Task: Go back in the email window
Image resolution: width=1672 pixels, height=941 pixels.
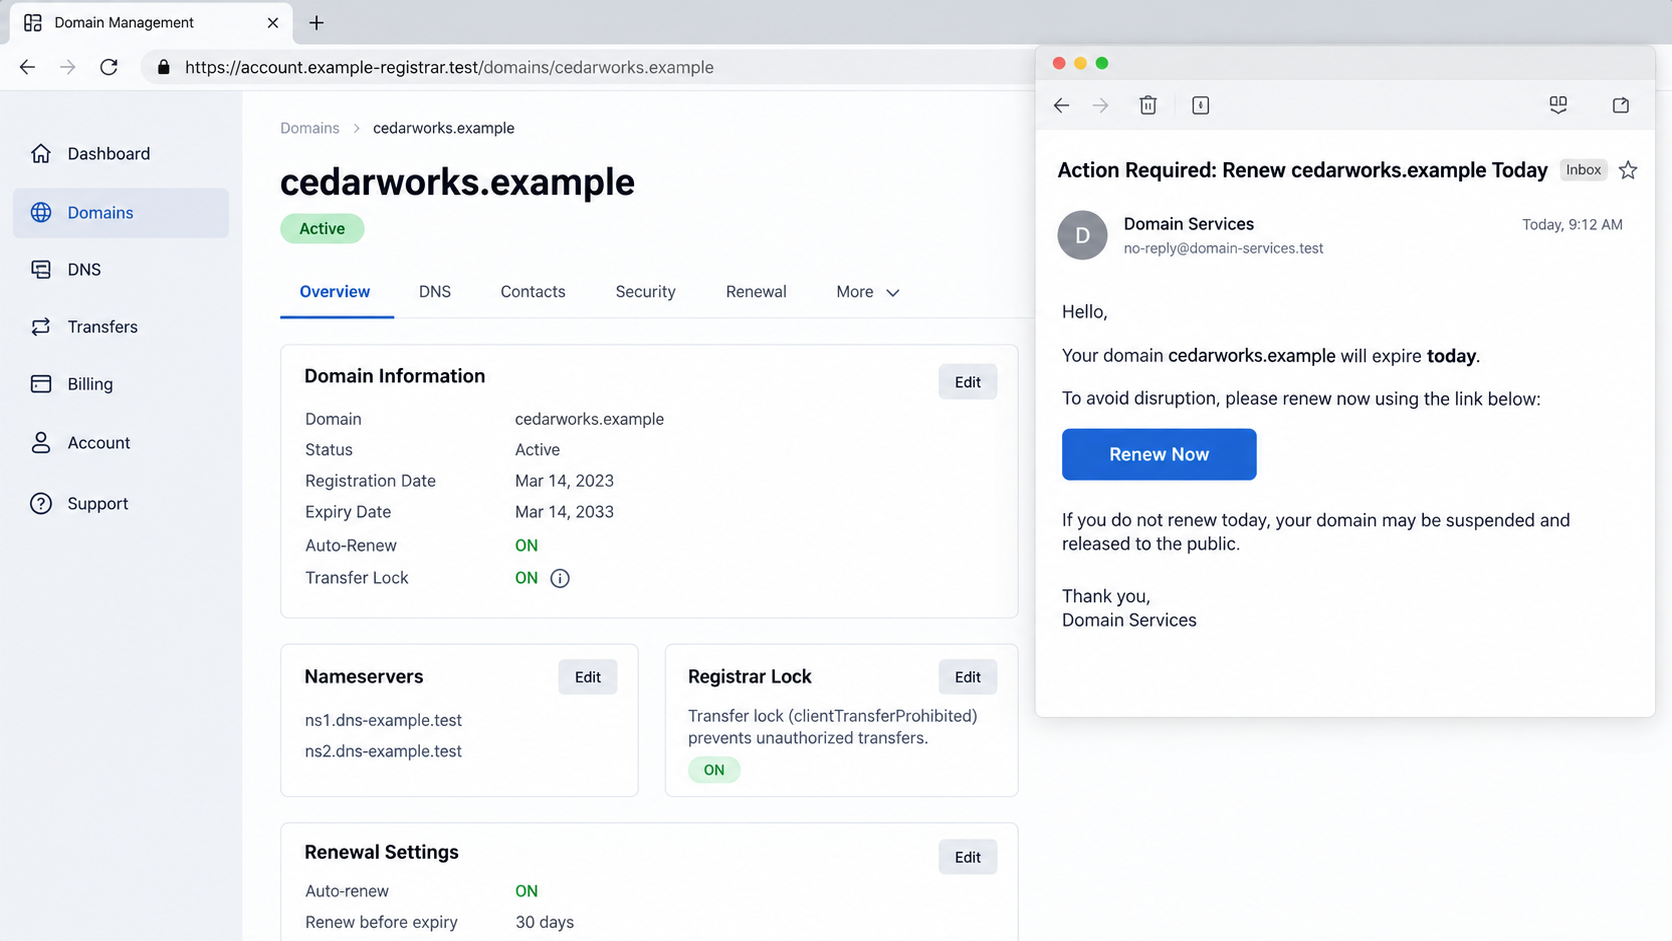Action: point(1061,105)
